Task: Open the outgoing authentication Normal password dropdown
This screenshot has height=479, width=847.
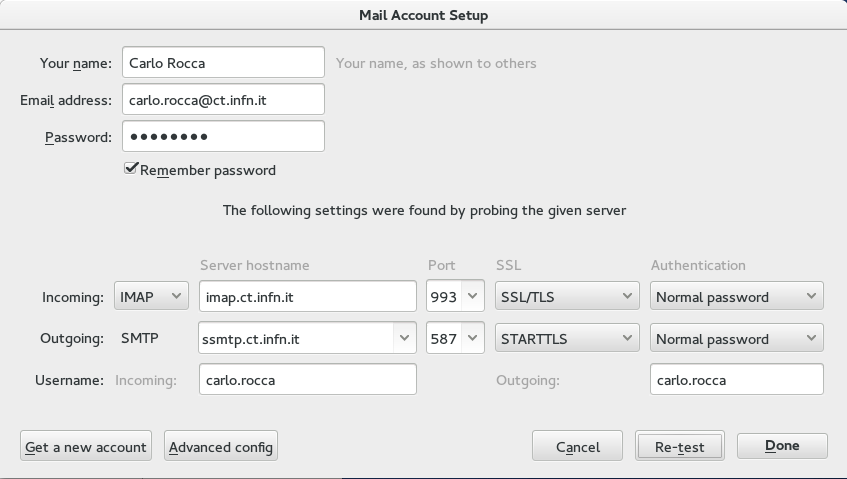Action: pyautogui.click(x=737, y=338)
